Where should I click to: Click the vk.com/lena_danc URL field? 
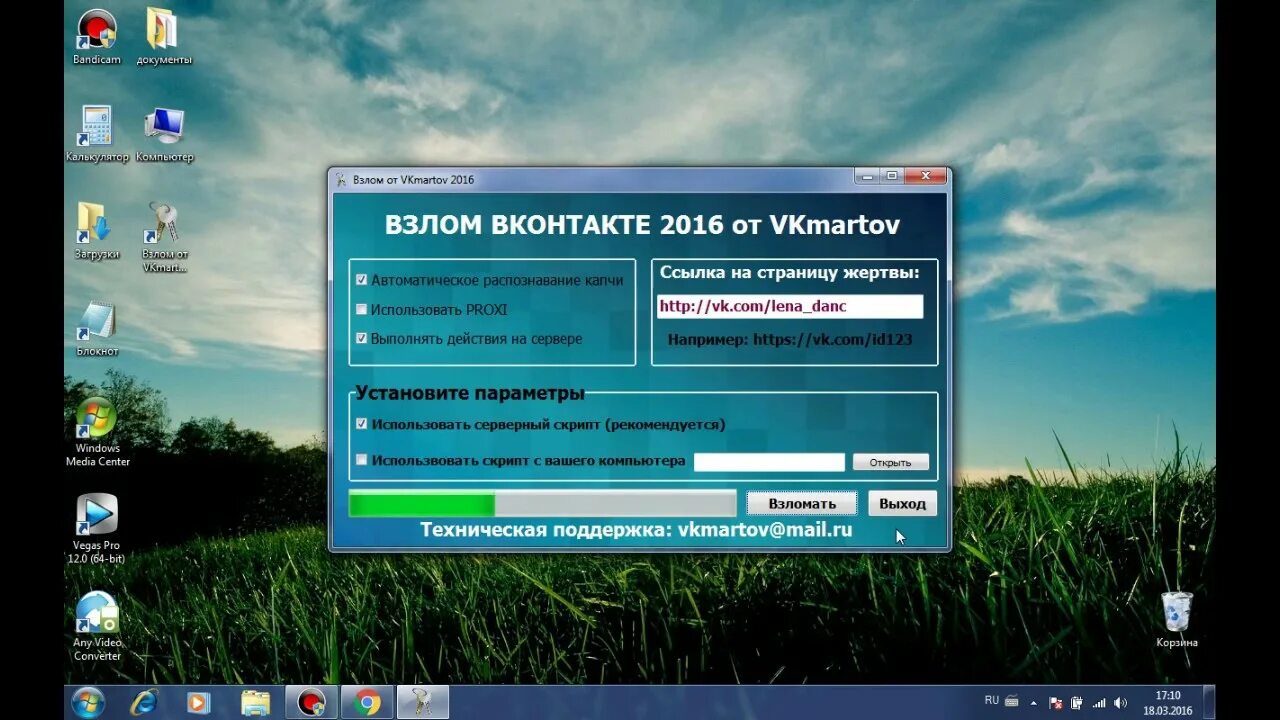pyautogui.click(x=790, y=306)
